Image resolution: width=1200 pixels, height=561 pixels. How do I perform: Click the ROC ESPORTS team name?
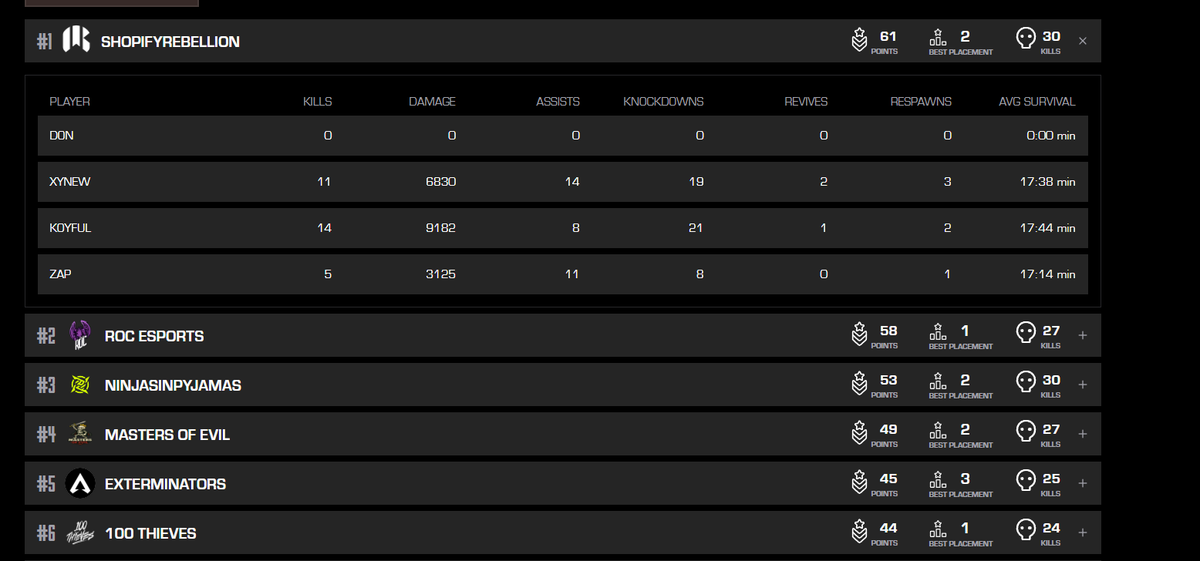154,336
